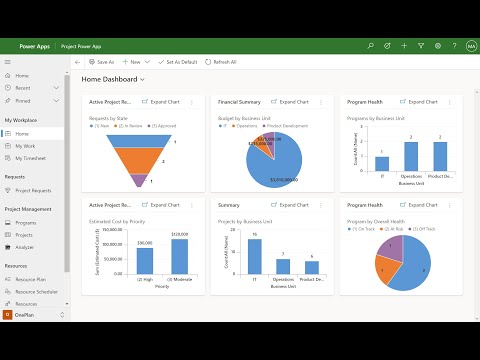Open OnePlan area switcher
The width and height of the screenshot is (480, 360).
(33, 315)
